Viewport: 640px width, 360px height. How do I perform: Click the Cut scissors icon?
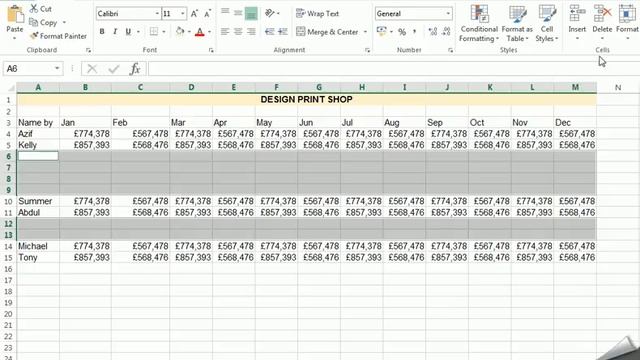point(34,9)
